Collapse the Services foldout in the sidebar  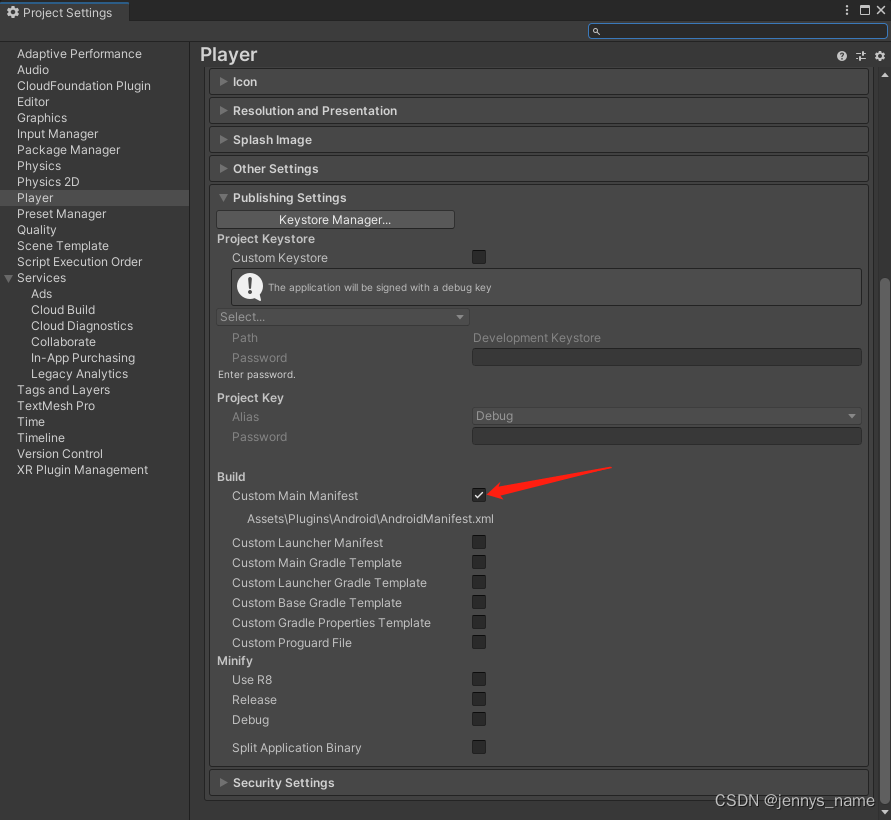tap(9, 277)
